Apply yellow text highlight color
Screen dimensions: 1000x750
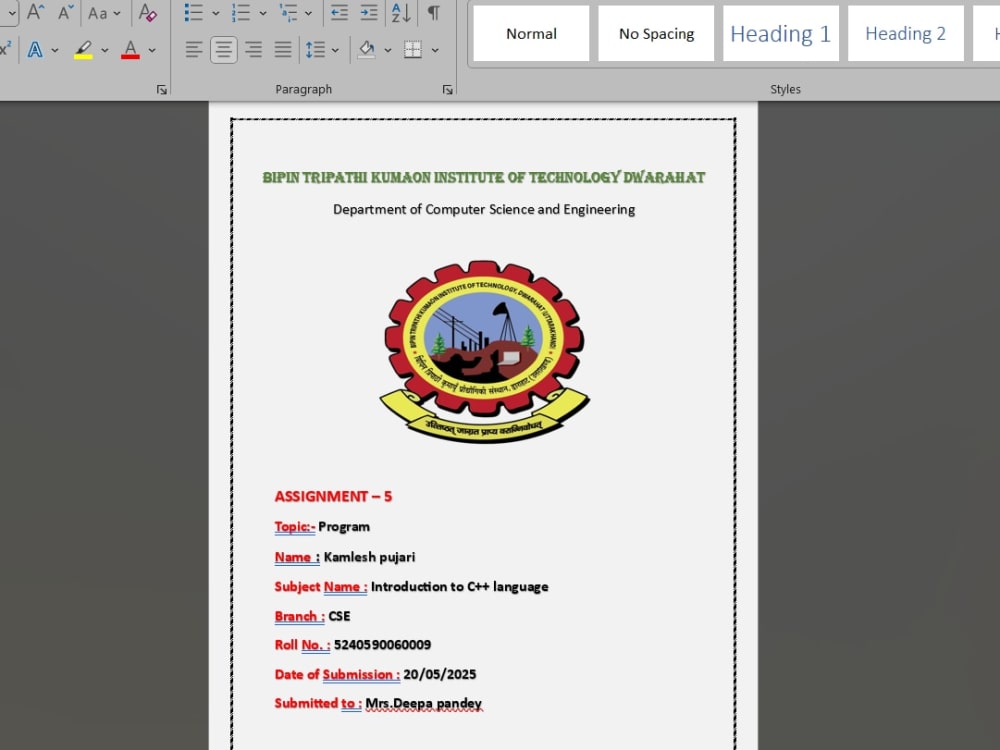84,50
